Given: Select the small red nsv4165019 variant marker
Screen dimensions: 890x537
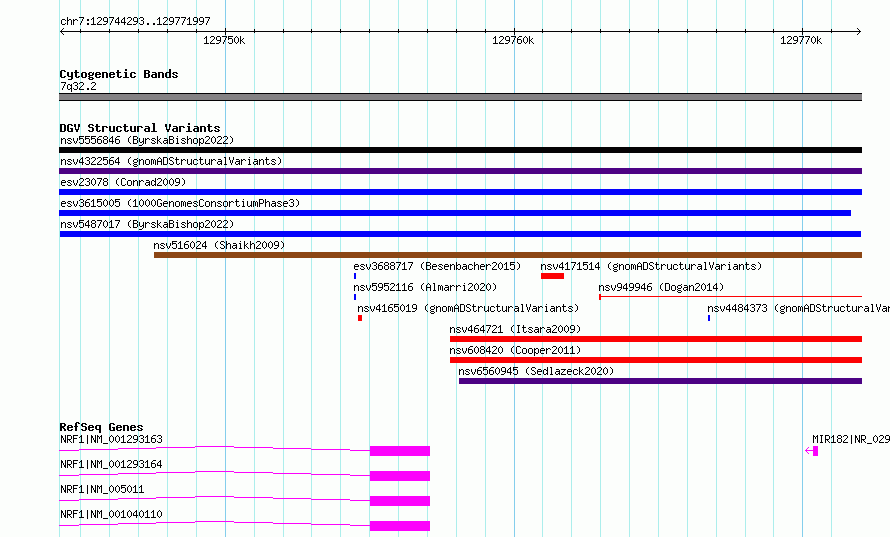Looking at the screenshot, I should pos(360,318).
